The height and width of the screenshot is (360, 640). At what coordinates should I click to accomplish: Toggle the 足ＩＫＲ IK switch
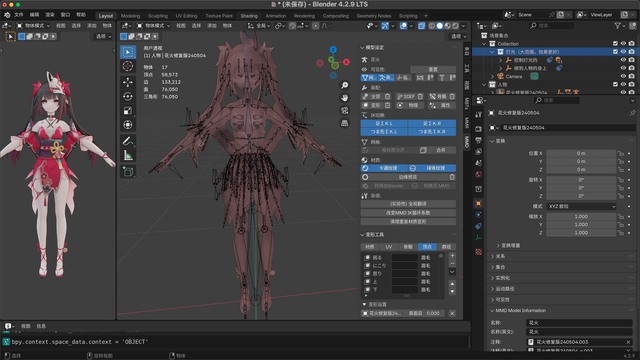pyautogui.click(x=432, y=123)
